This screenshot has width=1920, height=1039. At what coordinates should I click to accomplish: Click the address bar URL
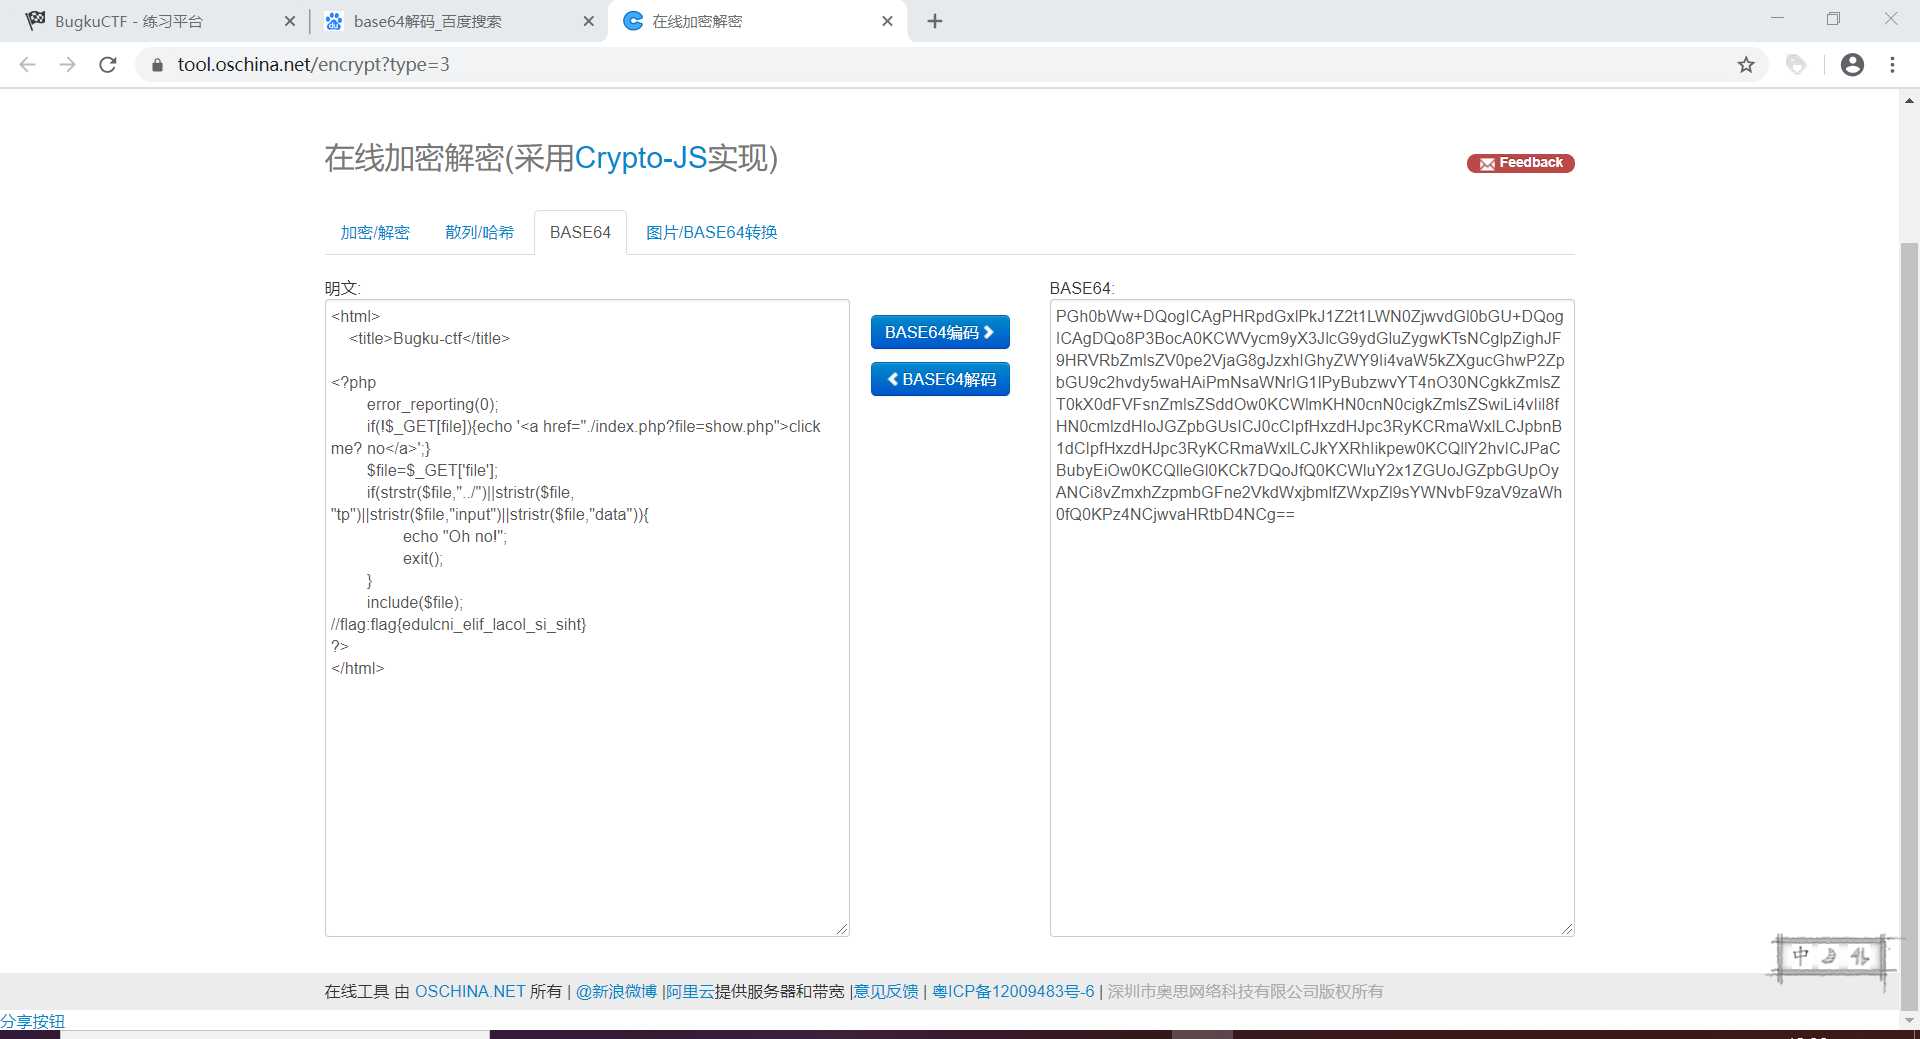click(x=313, y=65)
